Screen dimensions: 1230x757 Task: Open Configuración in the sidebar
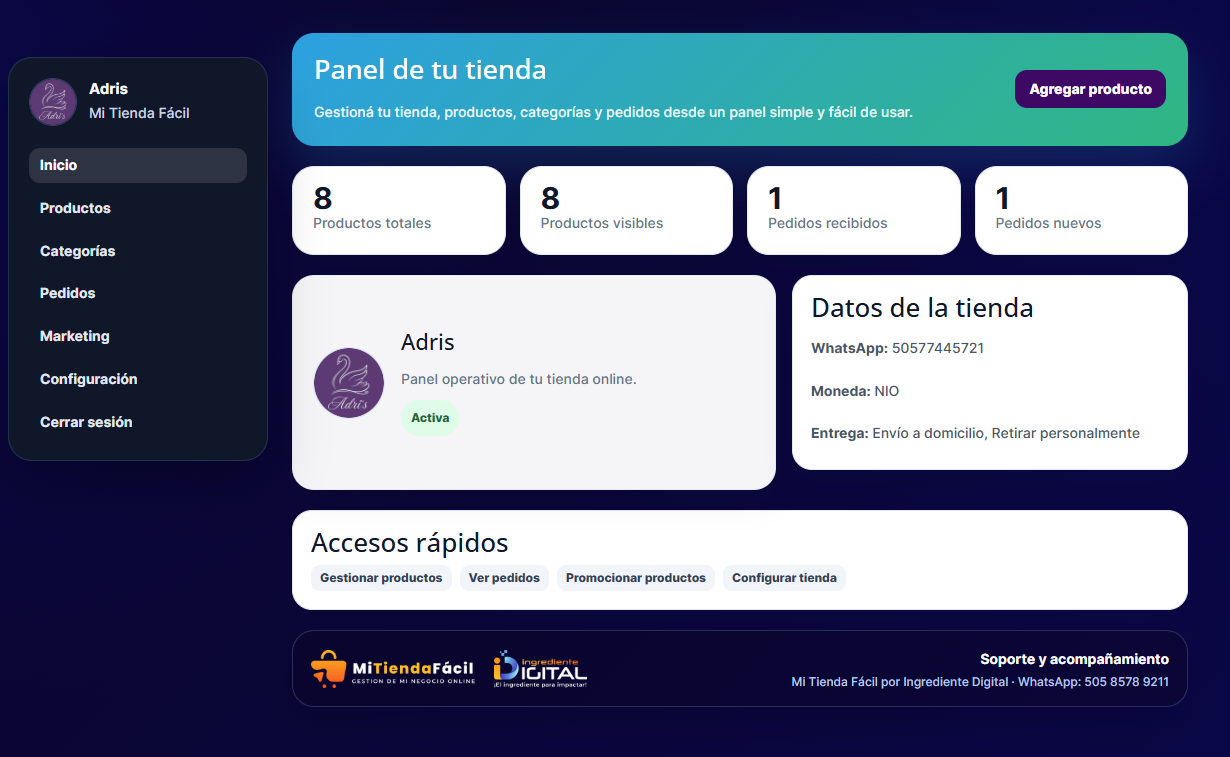tap(138, 379)
